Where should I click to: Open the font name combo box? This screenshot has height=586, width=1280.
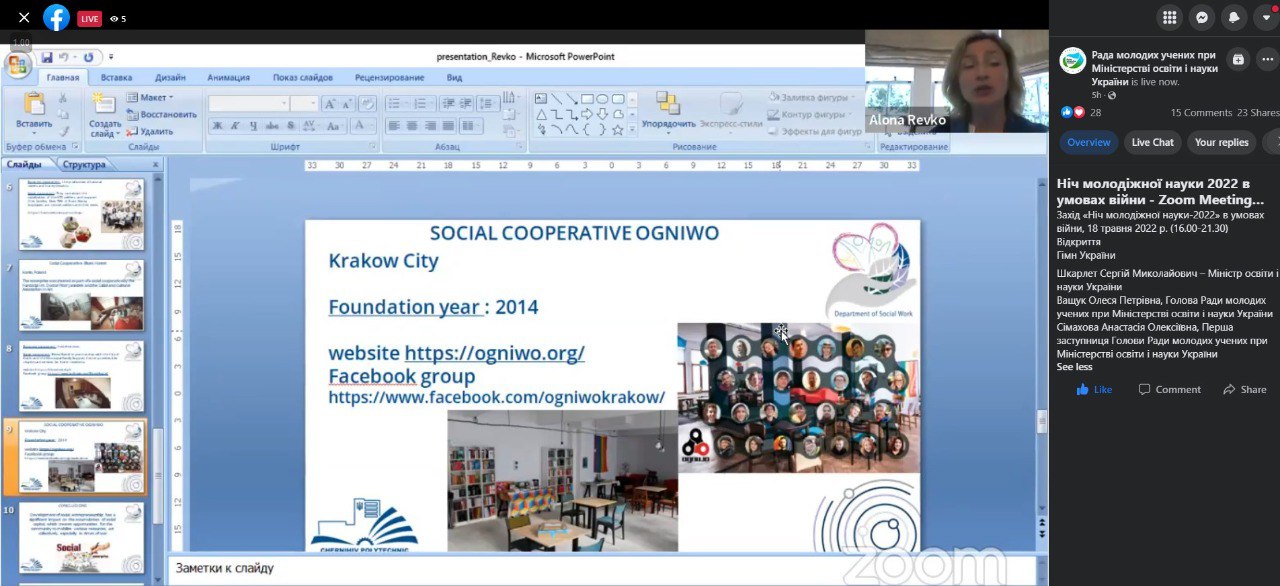pyautogui.click(x=248, y=103)
